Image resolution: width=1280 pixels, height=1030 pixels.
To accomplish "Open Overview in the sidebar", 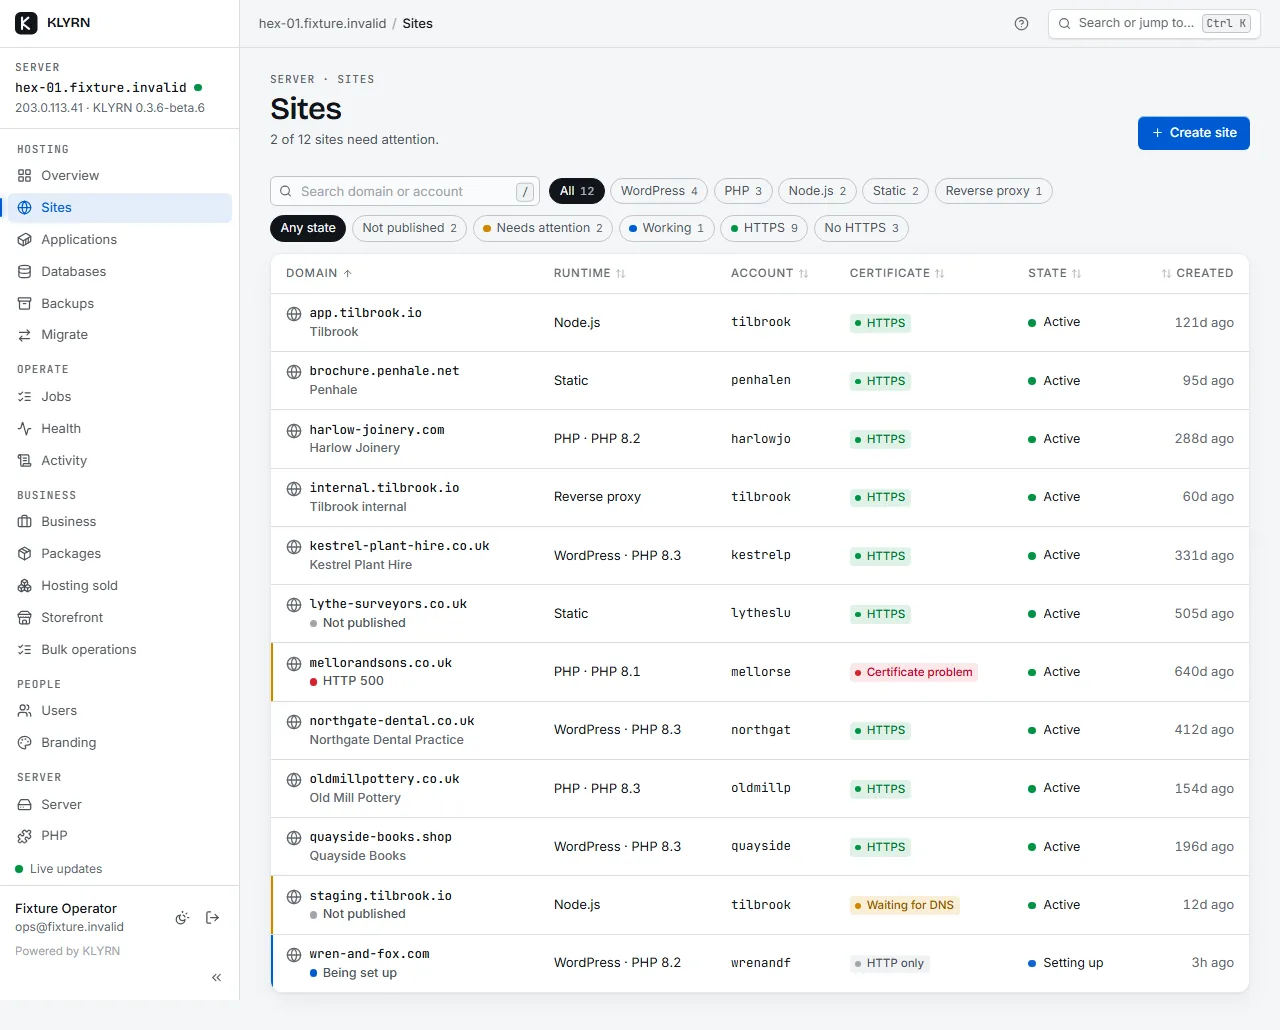I will pyautogui.click(x=120, y=176).
